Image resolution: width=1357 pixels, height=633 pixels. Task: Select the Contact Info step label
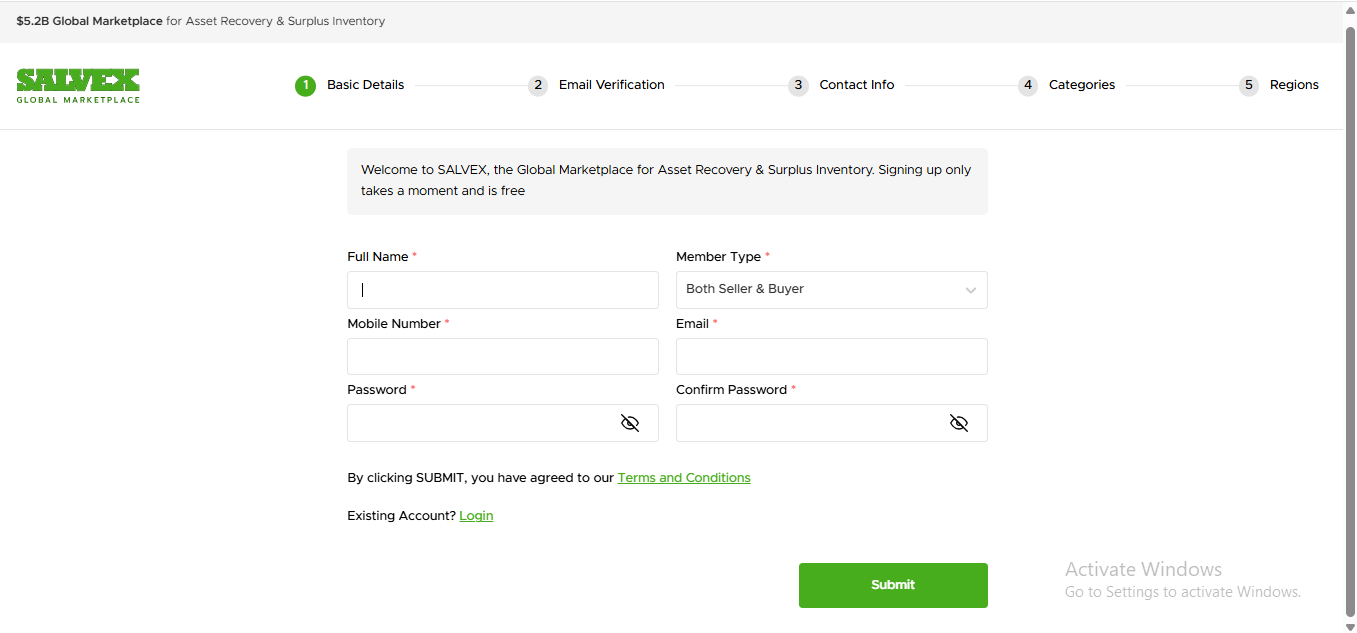tap(857, 85)
